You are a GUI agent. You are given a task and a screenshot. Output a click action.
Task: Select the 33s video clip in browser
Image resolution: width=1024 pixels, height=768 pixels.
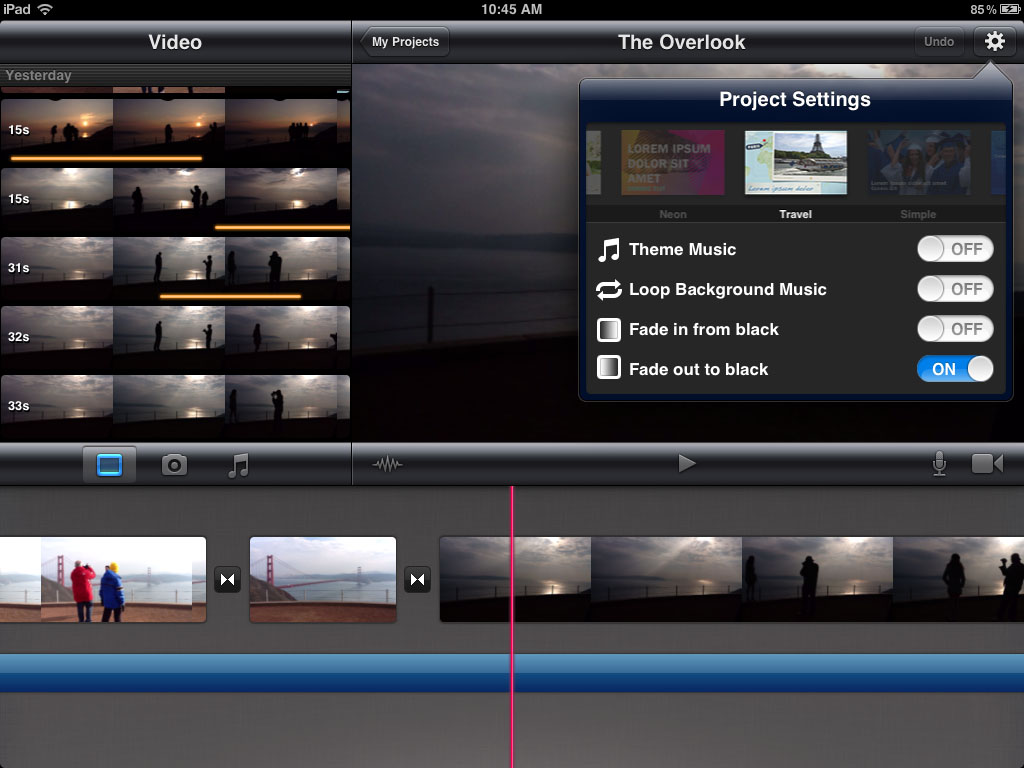click(x=175, y=406)
